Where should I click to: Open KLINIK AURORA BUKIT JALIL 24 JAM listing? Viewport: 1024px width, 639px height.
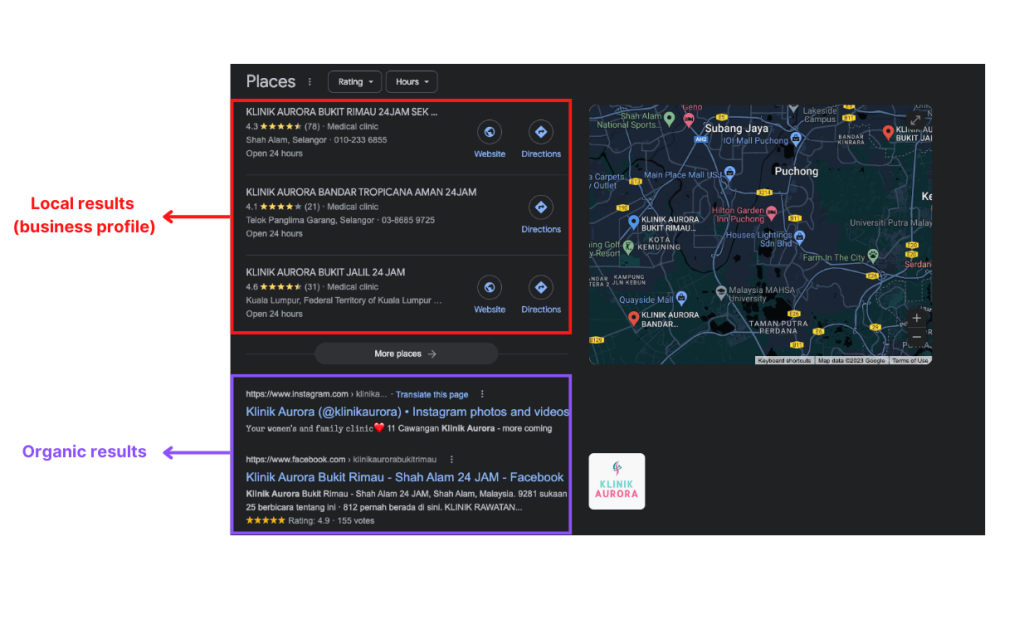(x=325, y=272)
